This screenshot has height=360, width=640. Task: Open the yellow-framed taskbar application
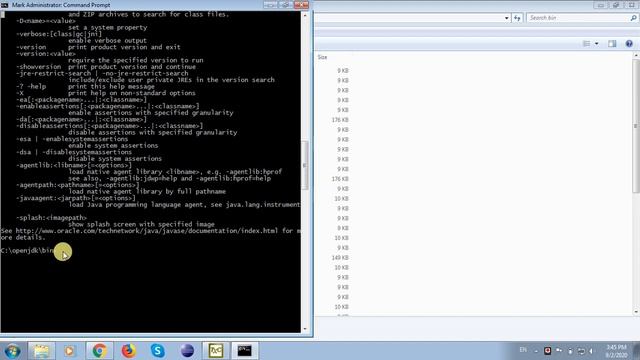pos(216,351)
